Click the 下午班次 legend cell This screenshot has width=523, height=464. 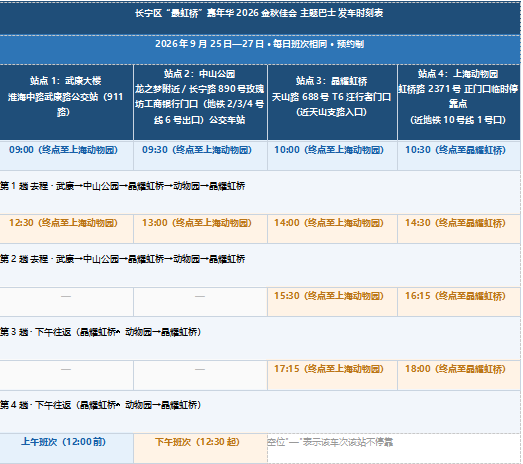click(x=200, y=448)
